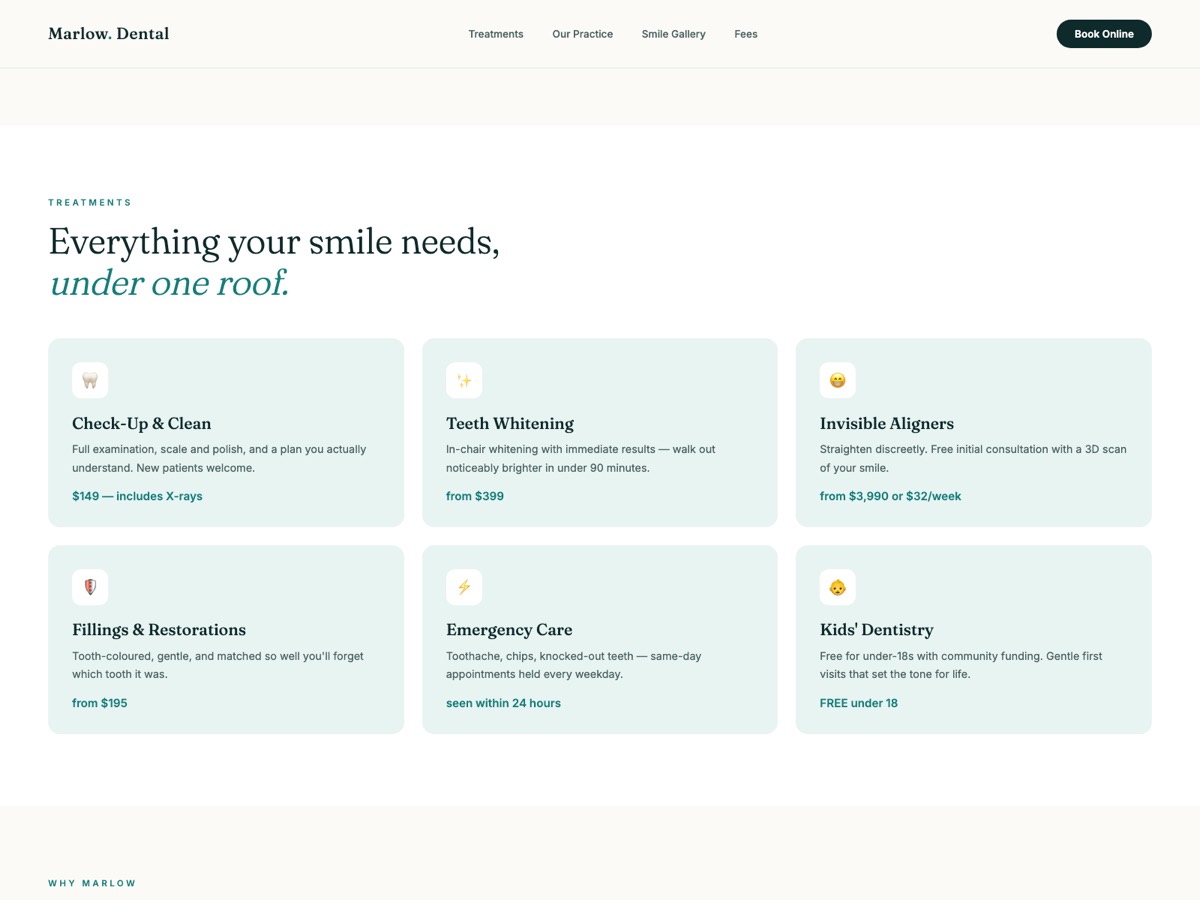Click the tooth icon on Check-Up & Clean card

point(90,380)
